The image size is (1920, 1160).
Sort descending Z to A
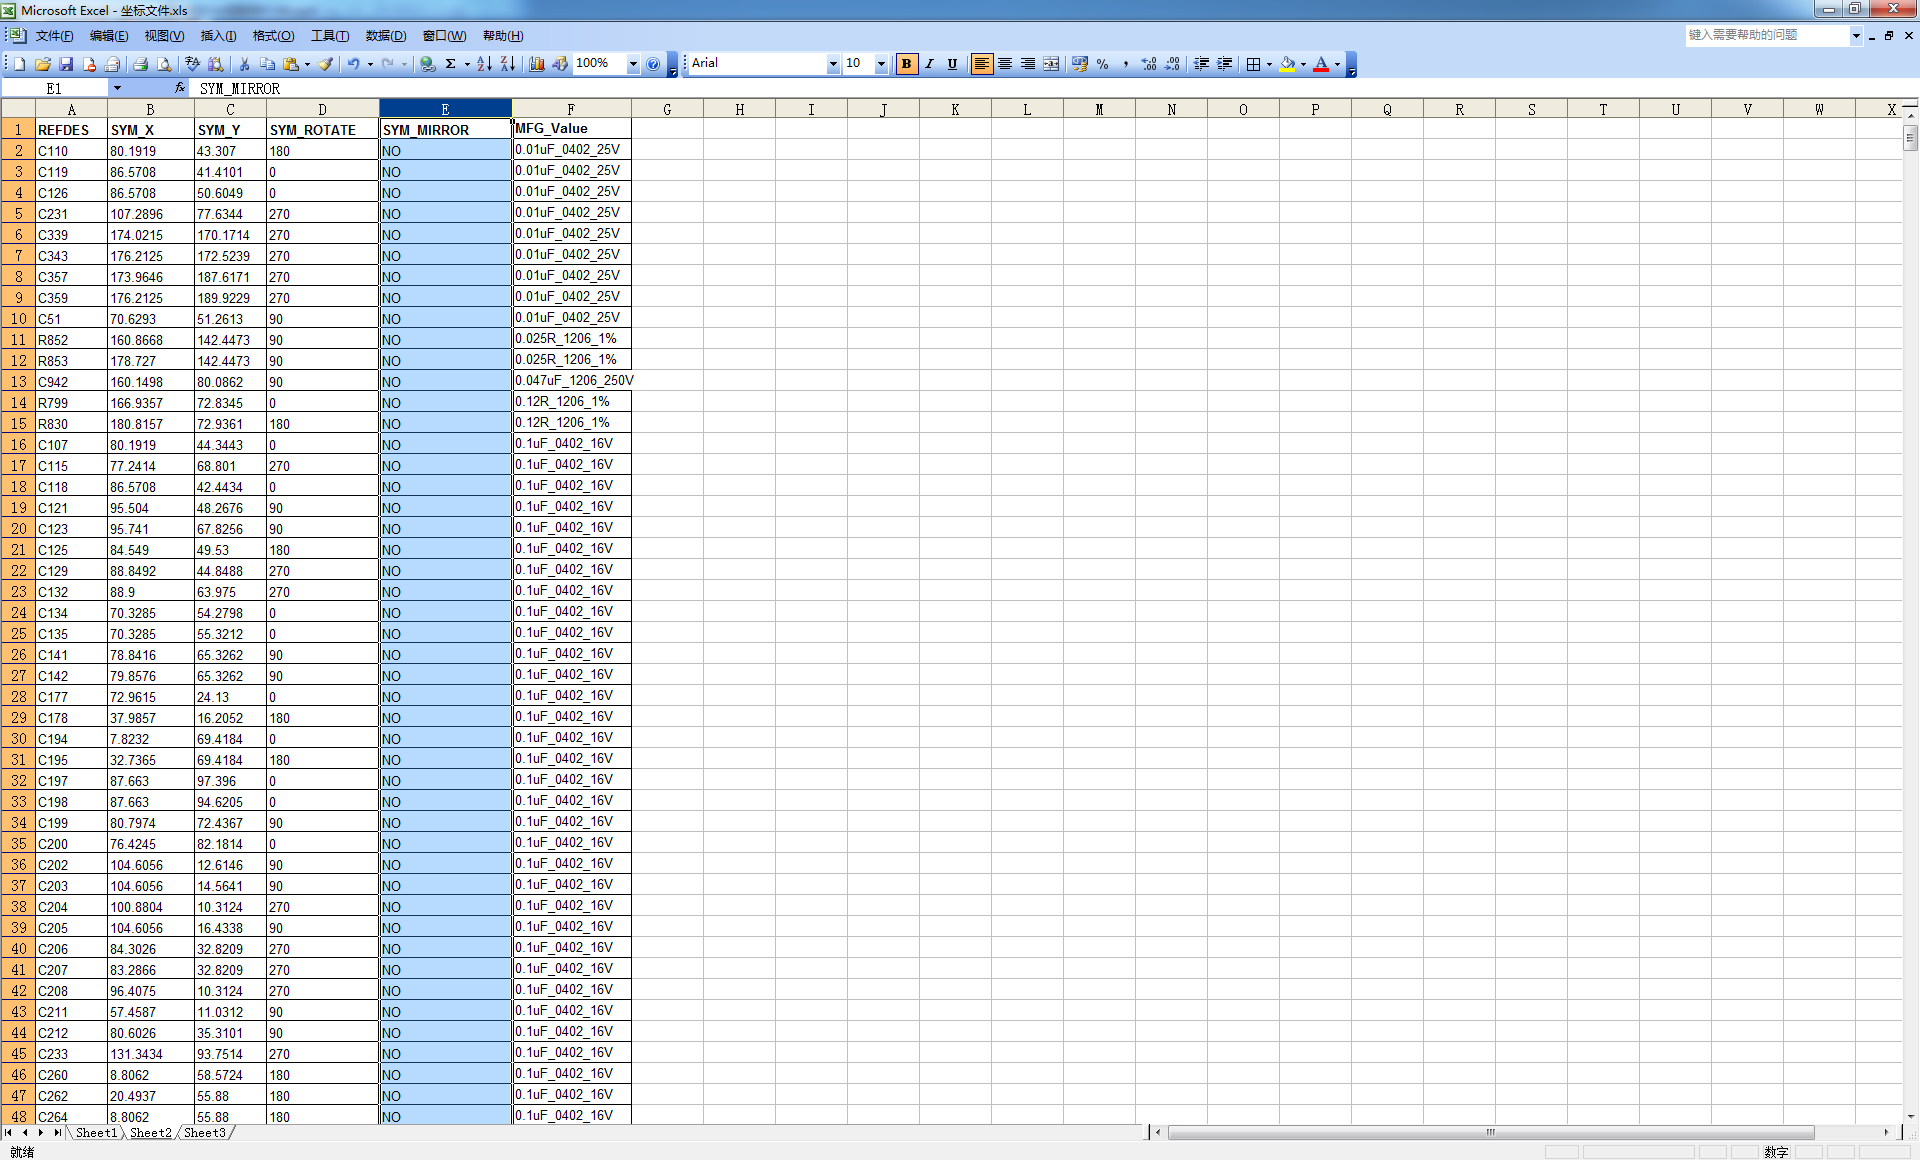tap(508, 64)
